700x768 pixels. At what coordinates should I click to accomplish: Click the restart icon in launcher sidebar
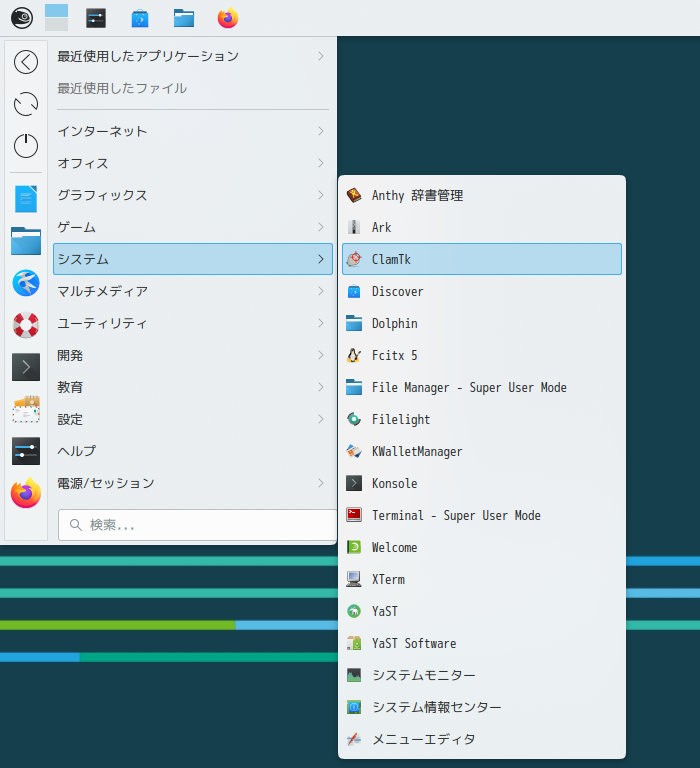(x=26, y=104)
